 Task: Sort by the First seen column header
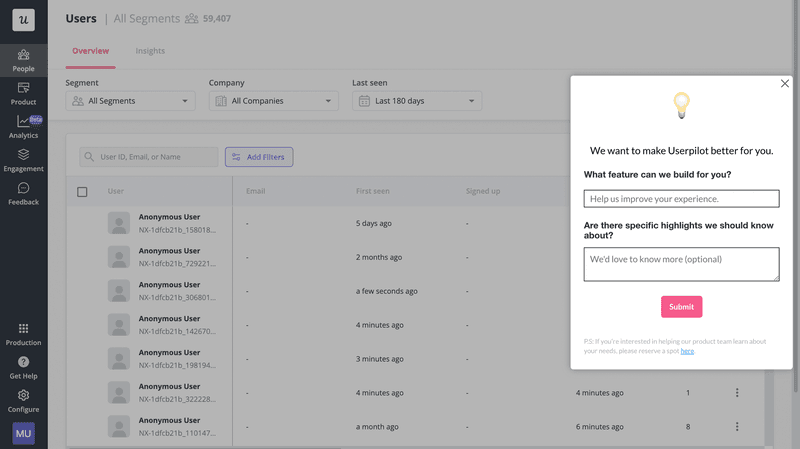373,191
